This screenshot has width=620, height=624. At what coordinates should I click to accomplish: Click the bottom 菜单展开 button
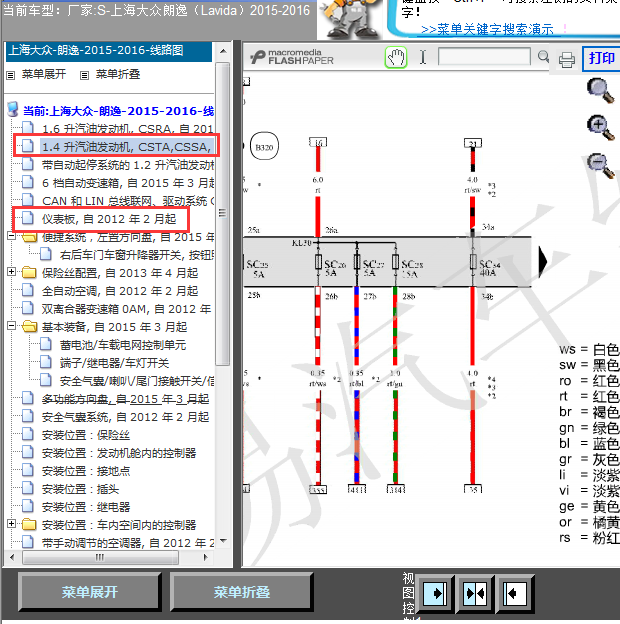coord(90,592)
